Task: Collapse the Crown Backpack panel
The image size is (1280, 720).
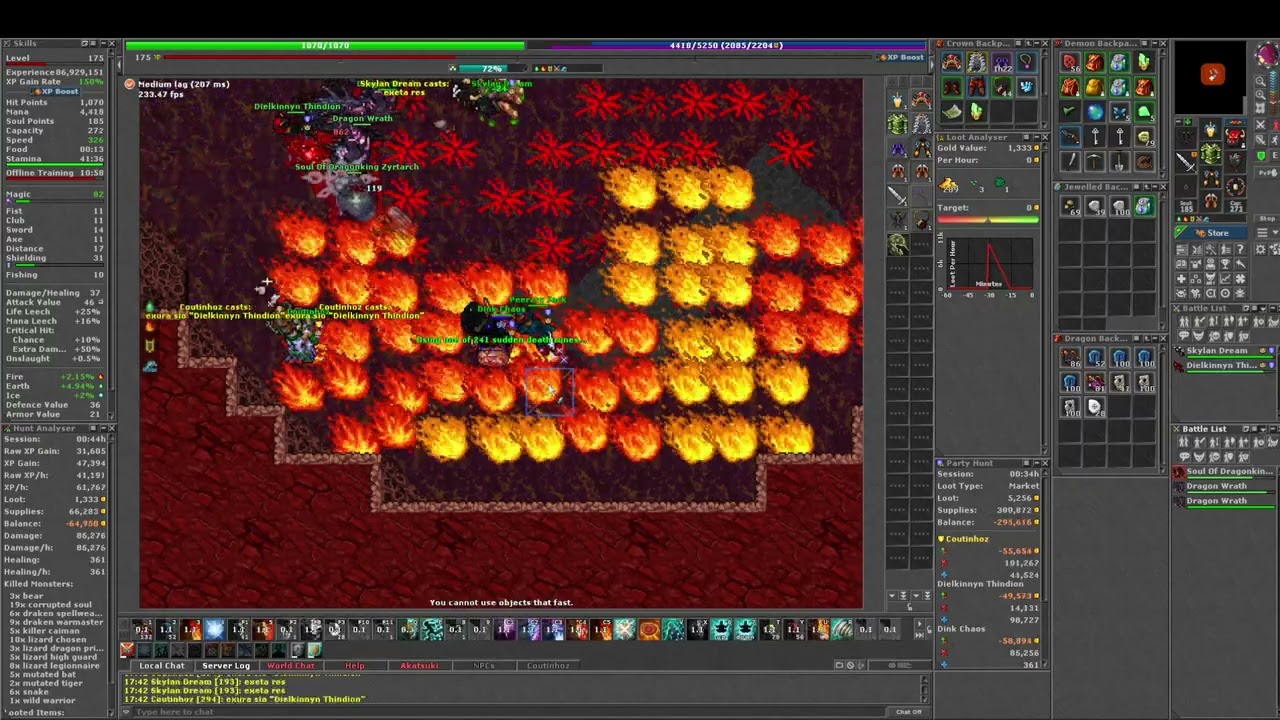Action: tap(1035, 44)
